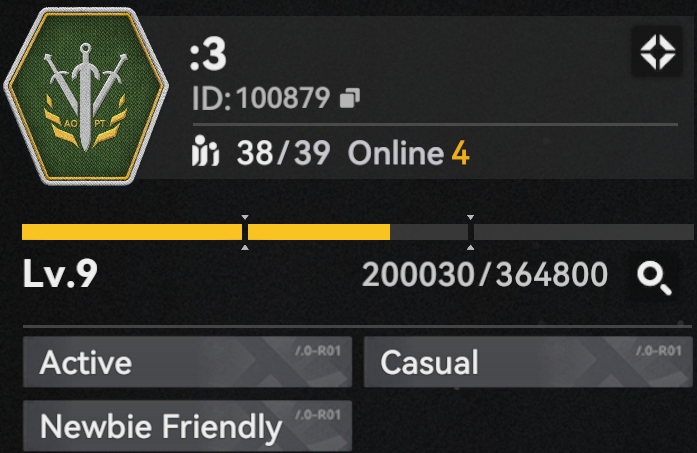The width and height of the screenshot is (697, 453).
Task: Click the first milestone marker on progress bar
Action: tap(245, 232)
